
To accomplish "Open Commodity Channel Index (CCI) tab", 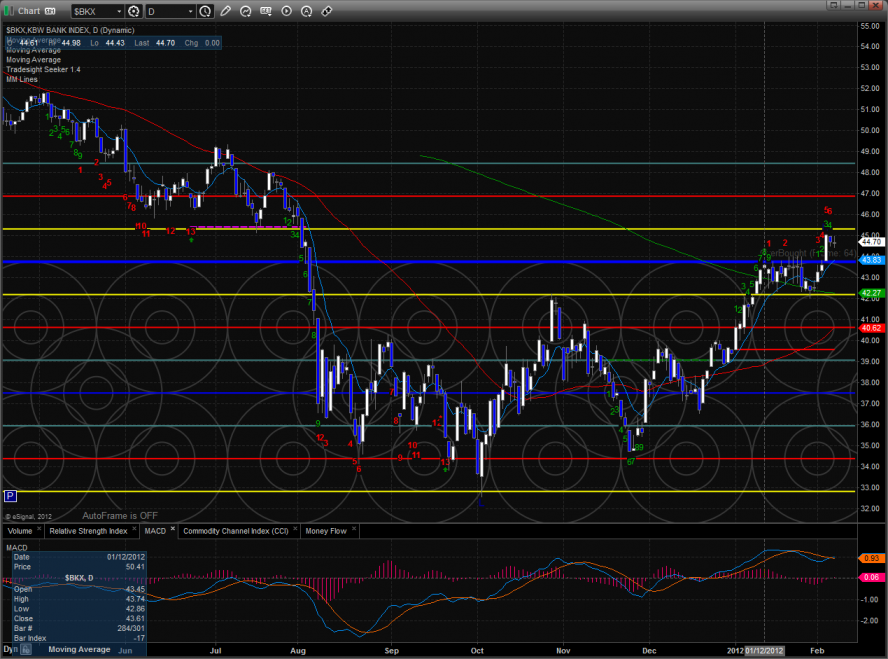I will [x=236, y=531].
